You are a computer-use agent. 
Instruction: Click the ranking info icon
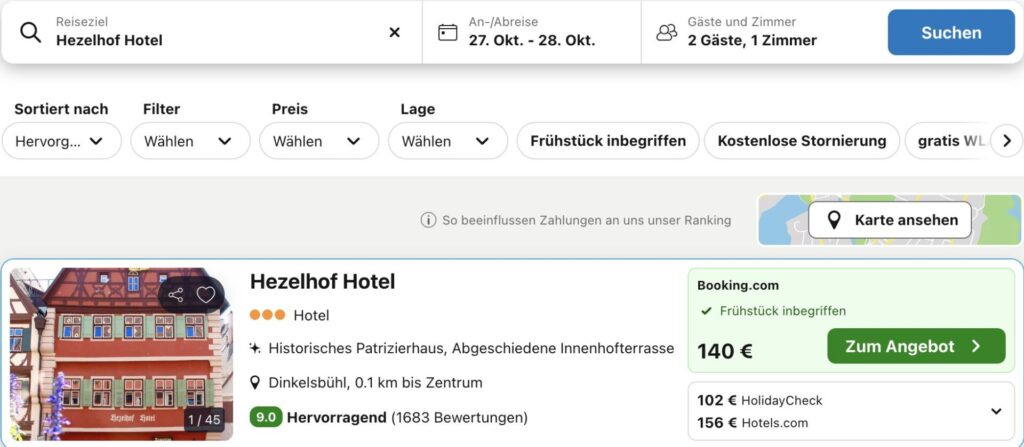pos(428,220)
